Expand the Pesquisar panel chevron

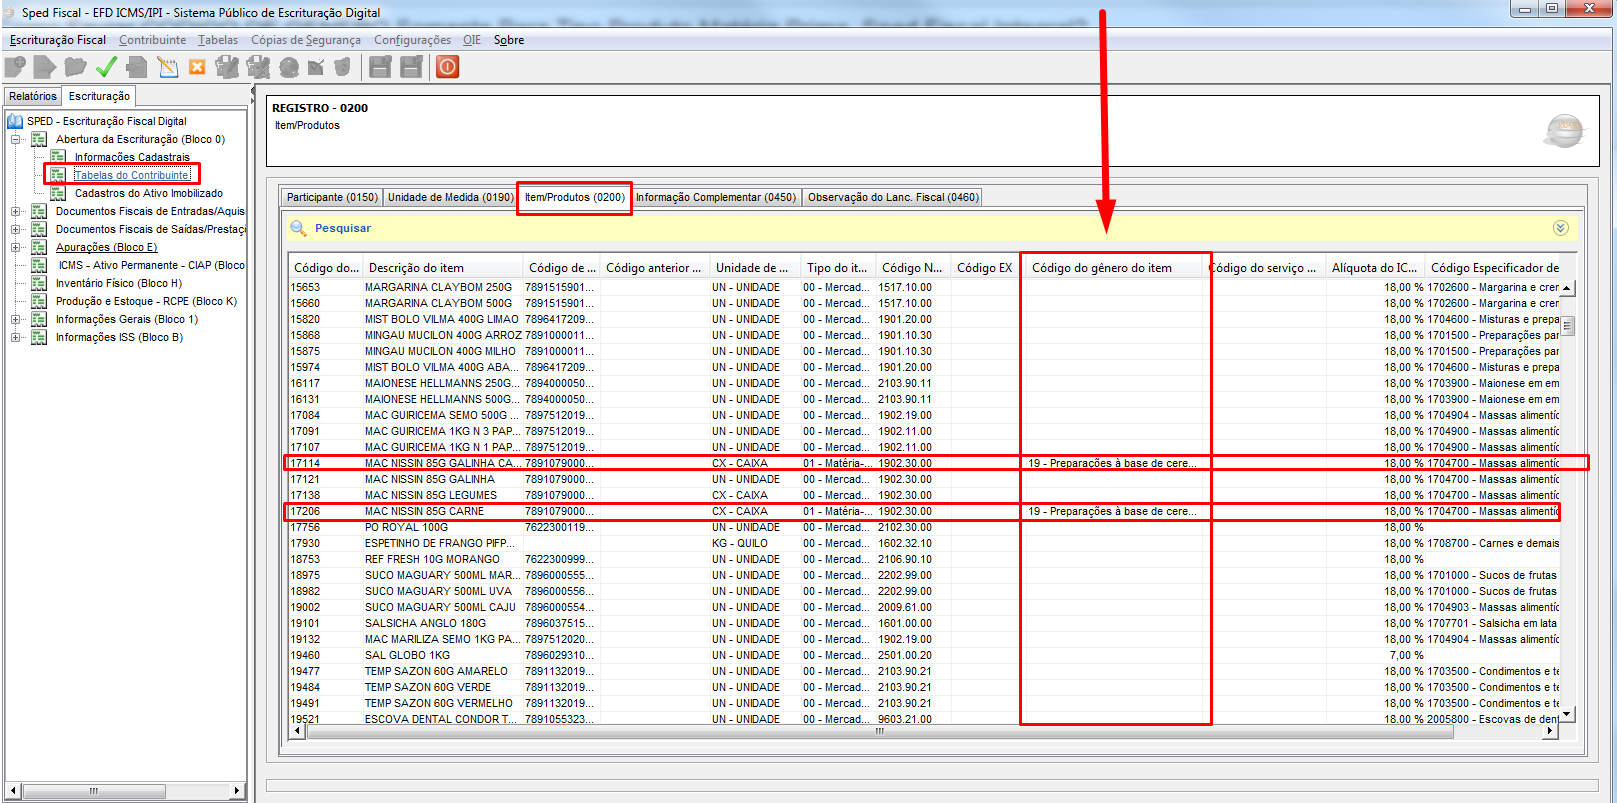click(x=1560, y=228)
